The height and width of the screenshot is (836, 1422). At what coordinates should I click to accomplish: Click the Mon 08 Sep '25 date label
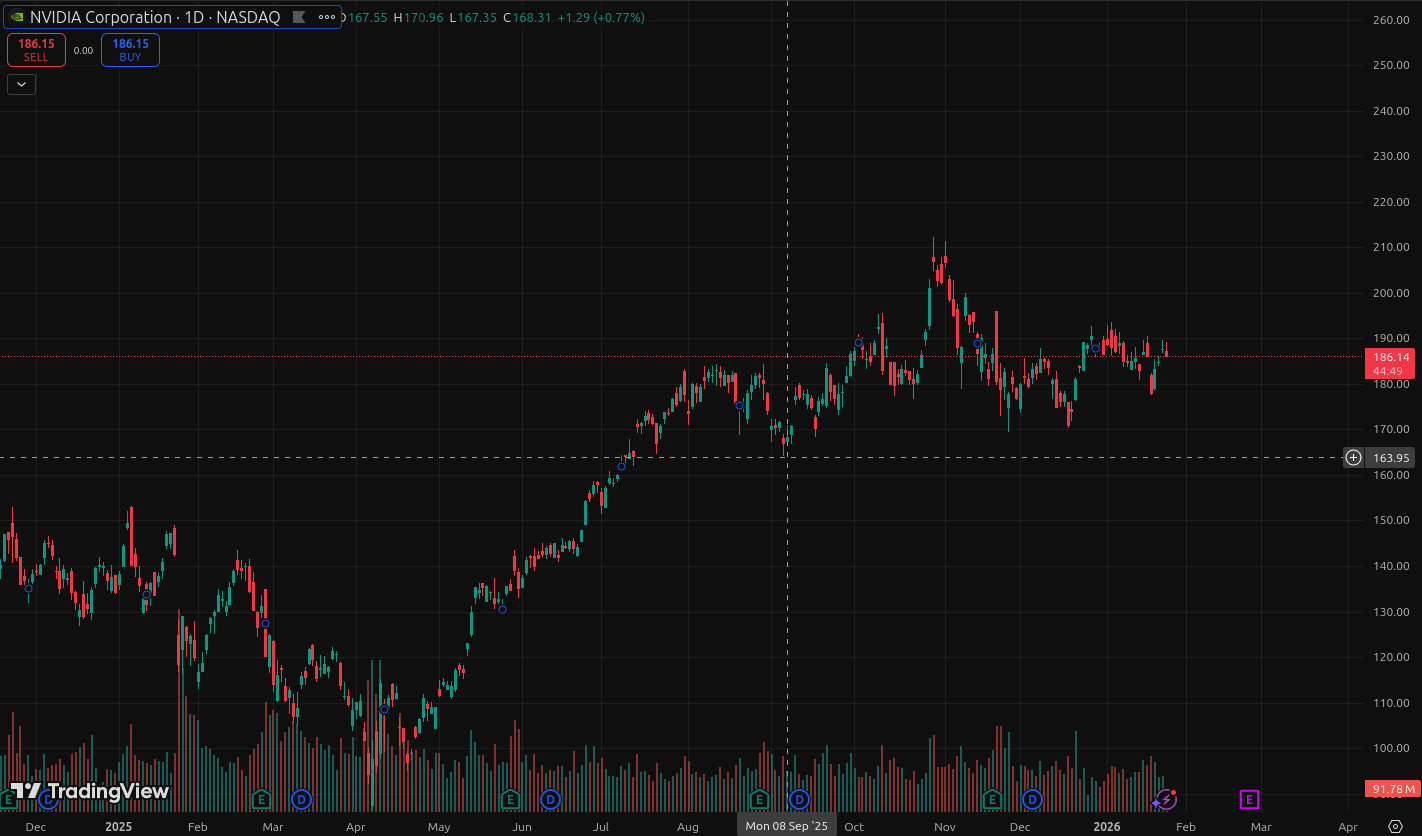787,826
